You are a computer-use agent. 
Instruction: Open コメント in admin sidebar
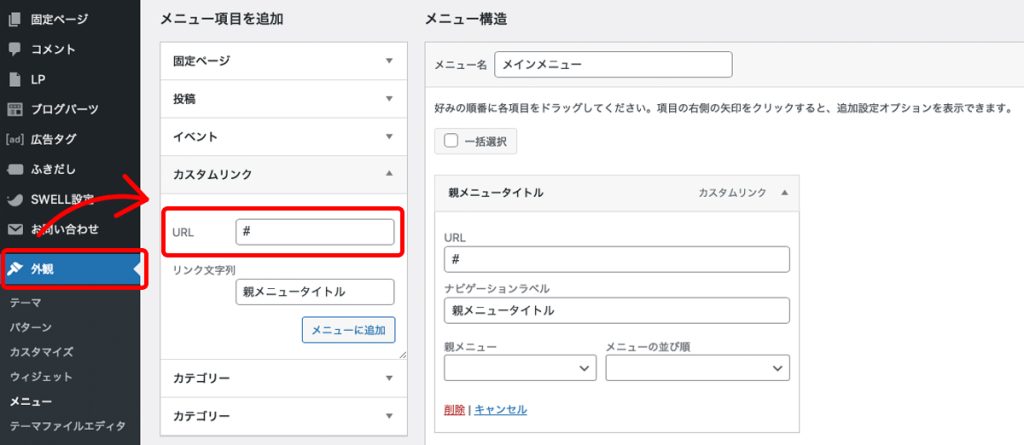click(53, 49)
